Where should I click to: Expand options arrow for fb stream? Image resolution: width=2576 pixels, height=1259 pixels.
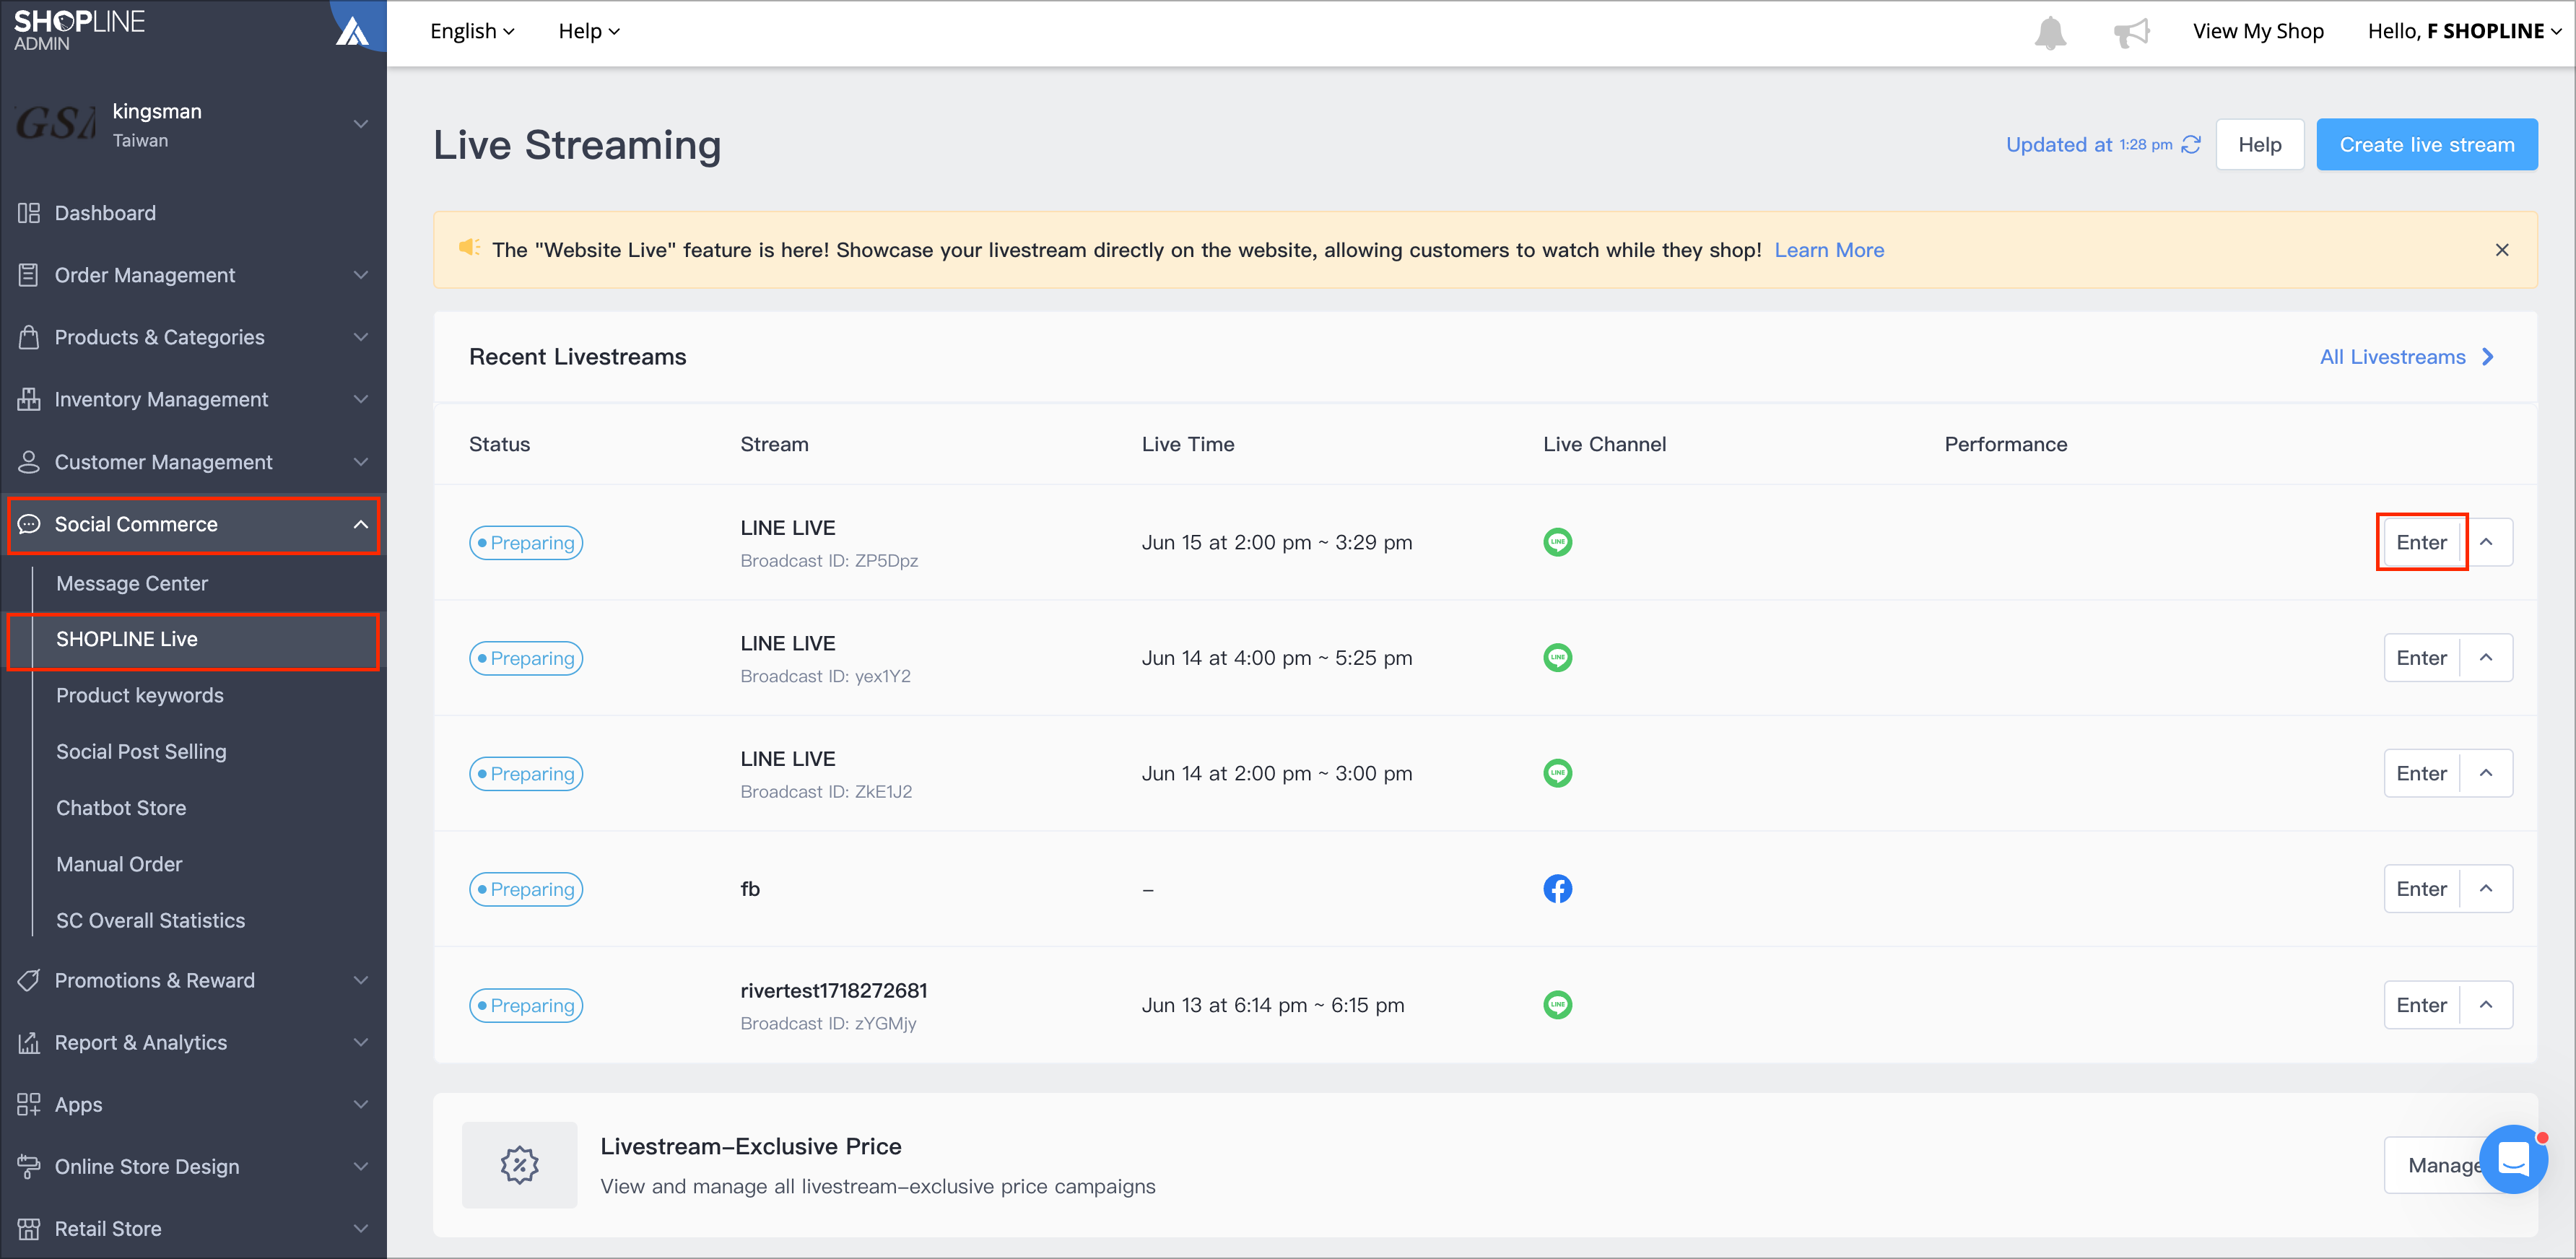click(x=2486, y=889)
